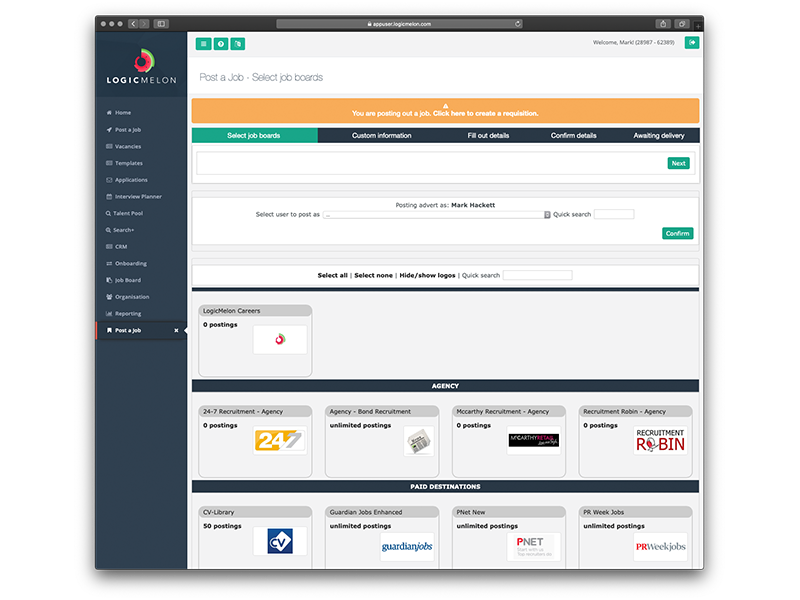Switch to Select job boards step
Viewport: 800px width, 600px height.
click(254, 136)
